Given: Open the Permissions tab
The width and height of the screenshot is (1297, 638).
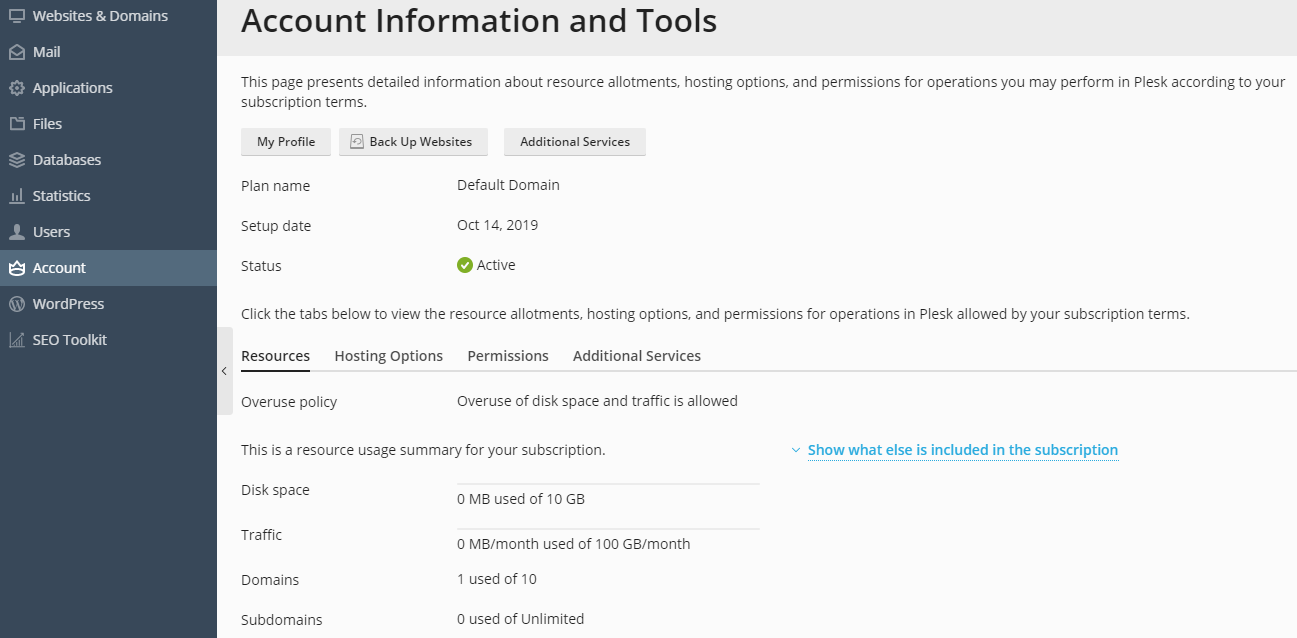Looking at the screenshot, I should [x=508, y=356].
